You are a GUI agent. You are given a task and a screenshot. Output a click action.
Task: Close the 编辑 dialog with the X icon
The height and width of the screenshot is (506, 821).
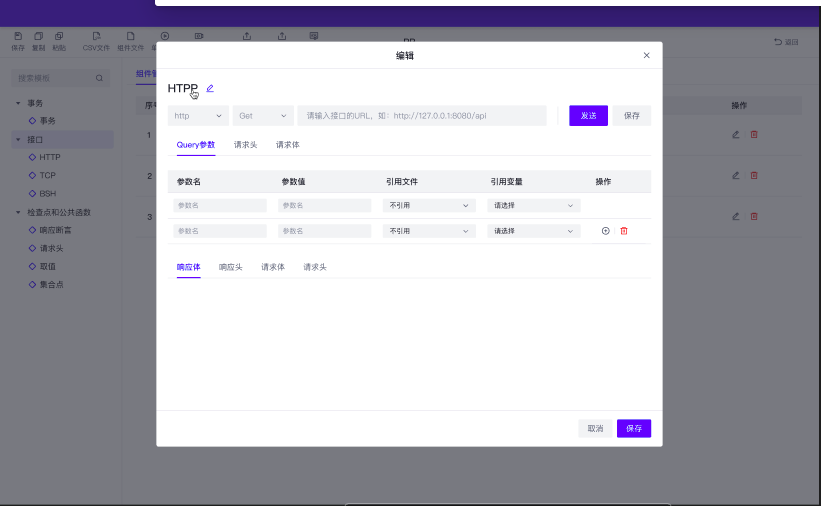click(x=646, y=56)
